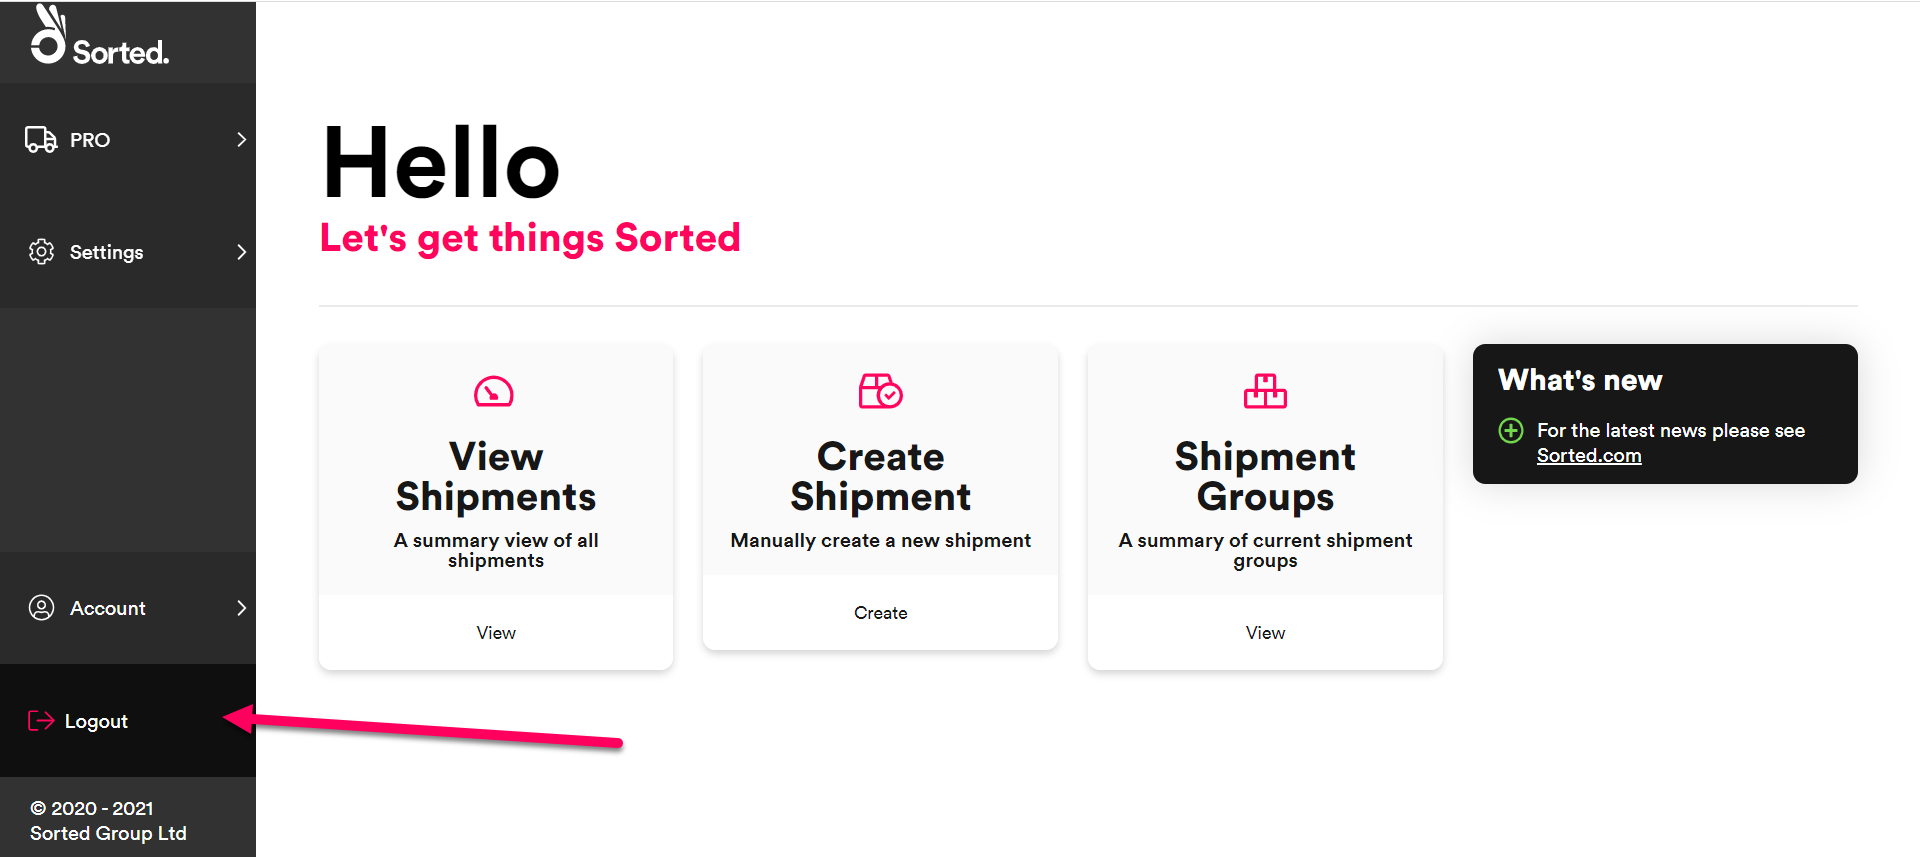This screenshot has height=857, width=1920.
Task: Click the Shipment Groups boxes icon
Action: tap(1265, 391)
